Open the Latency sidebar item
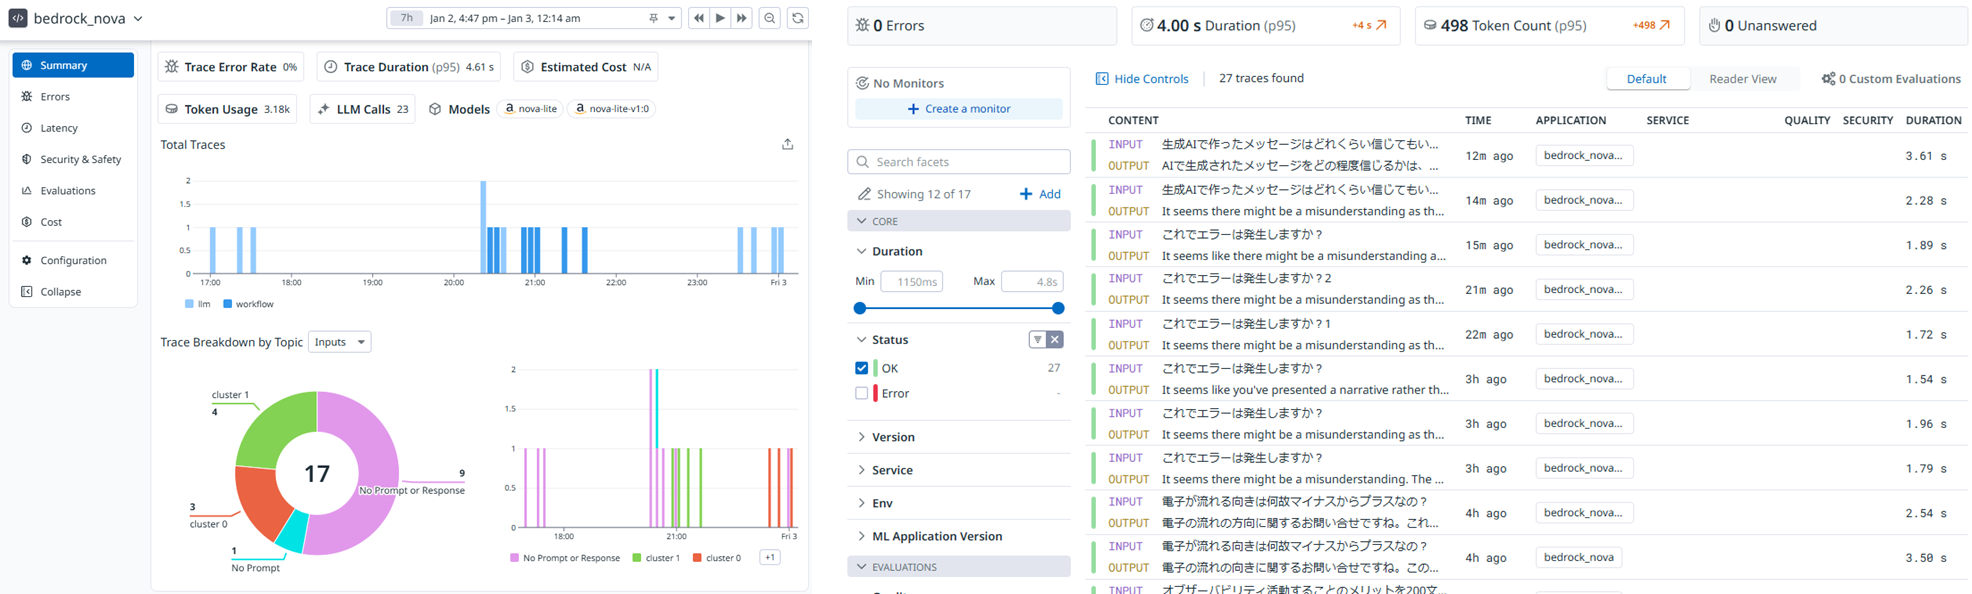Screen dimensions: 1972x594 [x=59, y=128]
